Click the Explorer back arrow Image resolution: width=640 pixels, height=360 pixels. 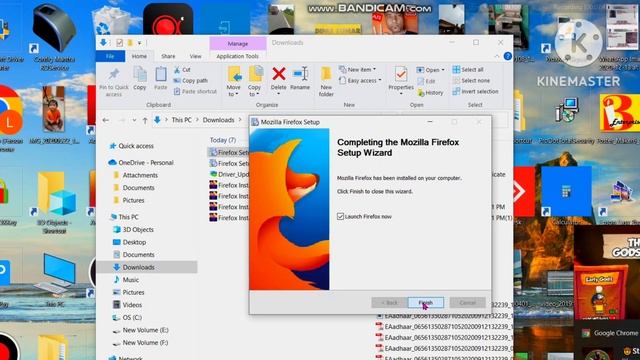[x=106, y=120]
